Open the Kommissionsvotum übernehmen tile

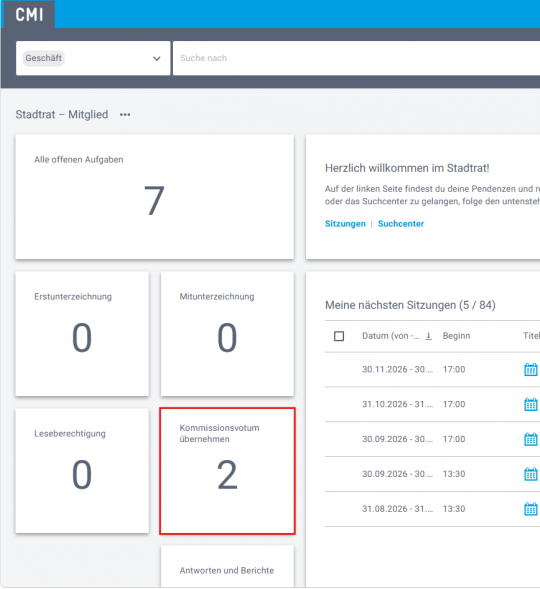(227, 471)
